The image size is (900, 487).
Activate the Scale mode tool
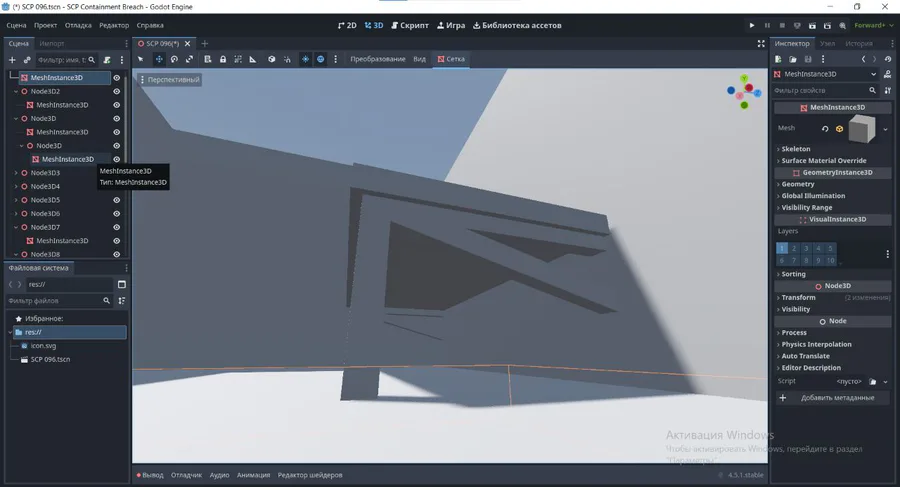189,59
